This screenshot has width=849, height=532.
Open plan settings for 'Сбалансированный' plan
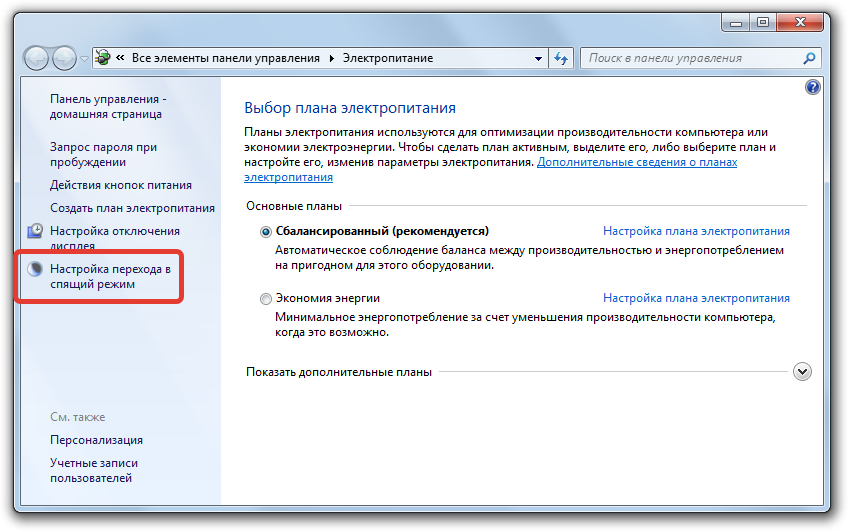(x=696, y=231)
